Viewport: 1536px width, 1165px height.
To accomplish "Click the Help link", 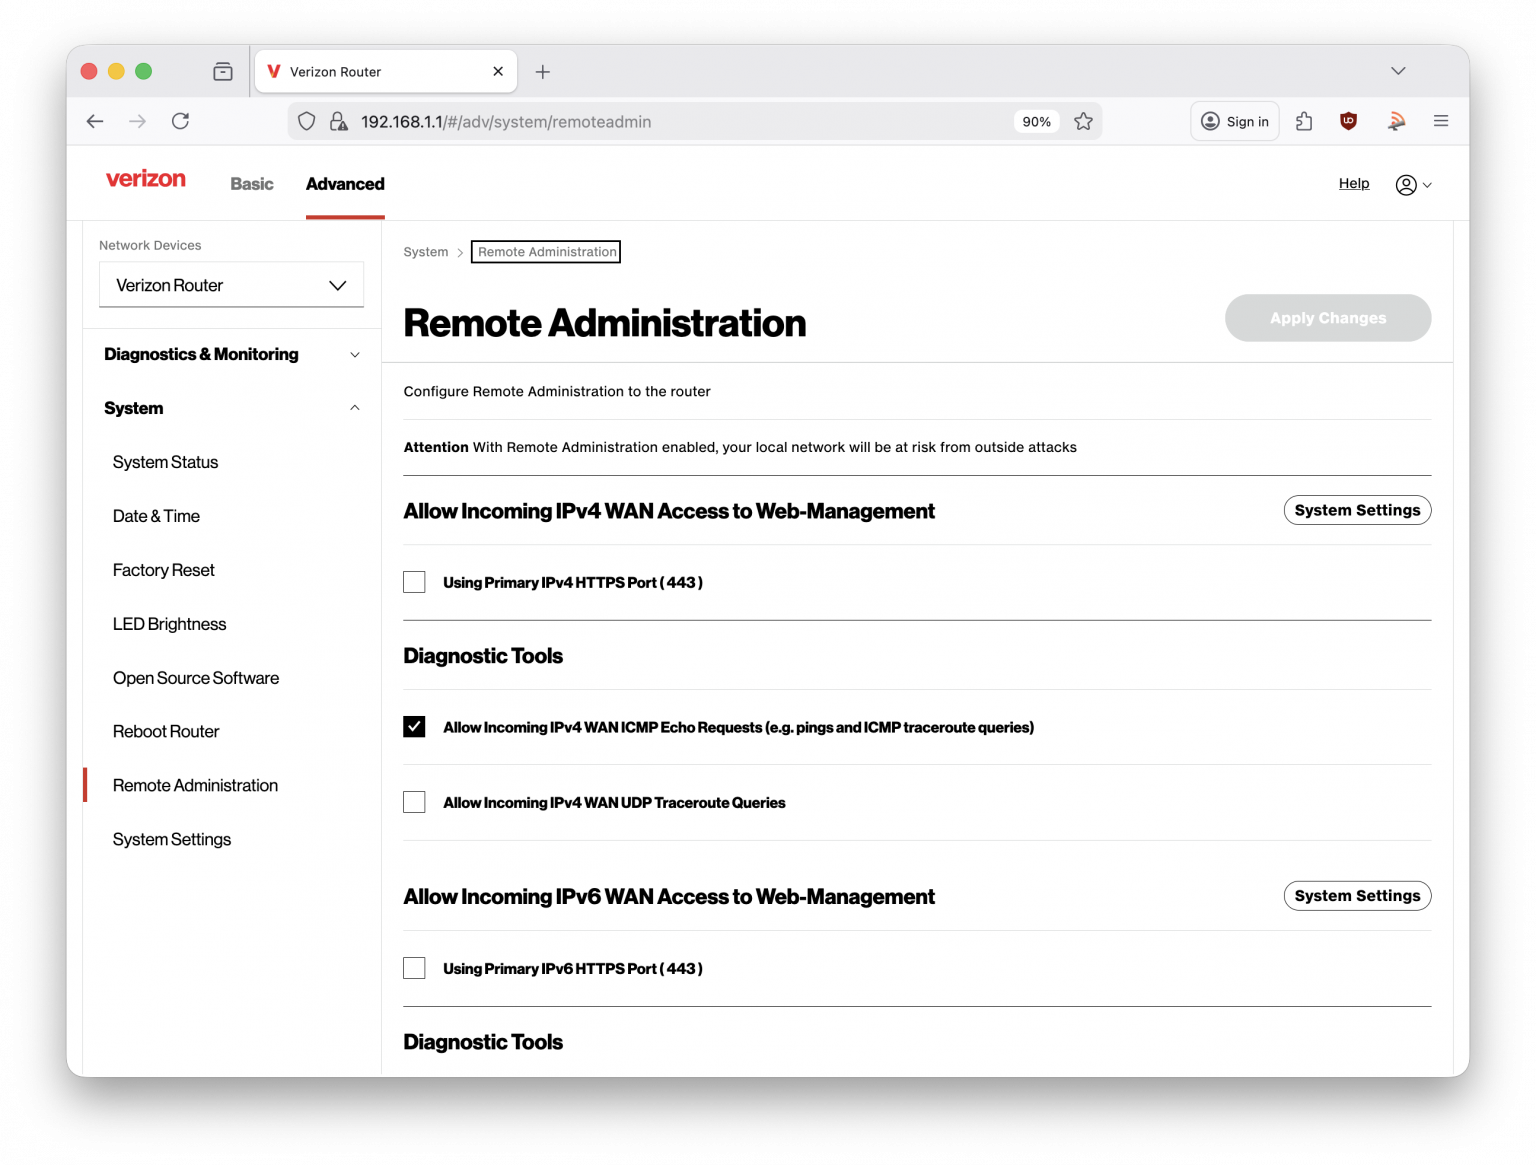I will (1353, 183).
